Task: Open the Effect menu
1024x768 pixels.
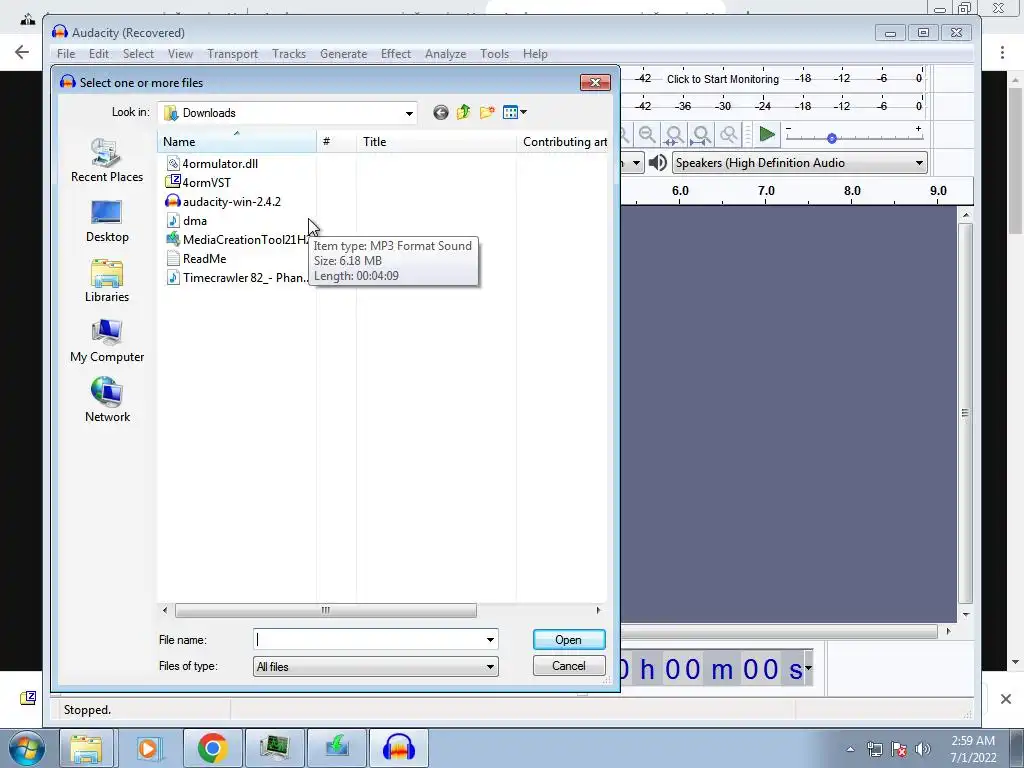Action: tap(396, 54)
